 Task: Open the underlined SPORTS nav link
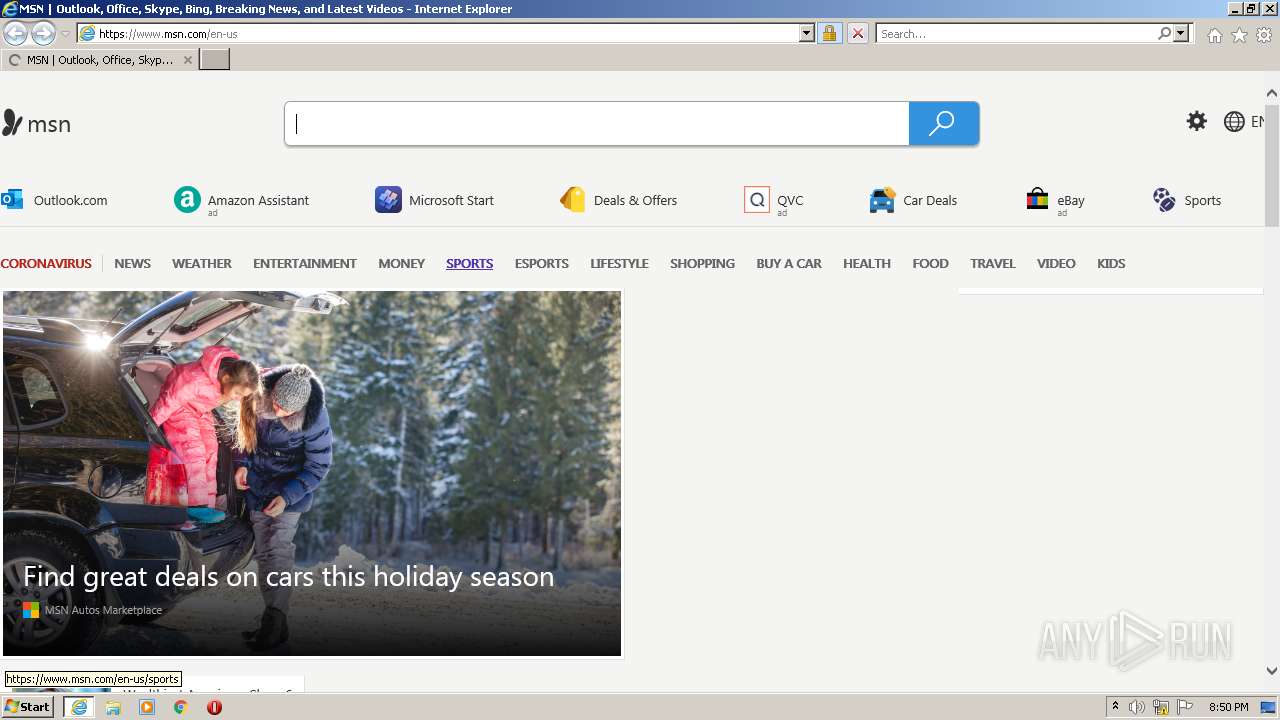click(469, 263)
